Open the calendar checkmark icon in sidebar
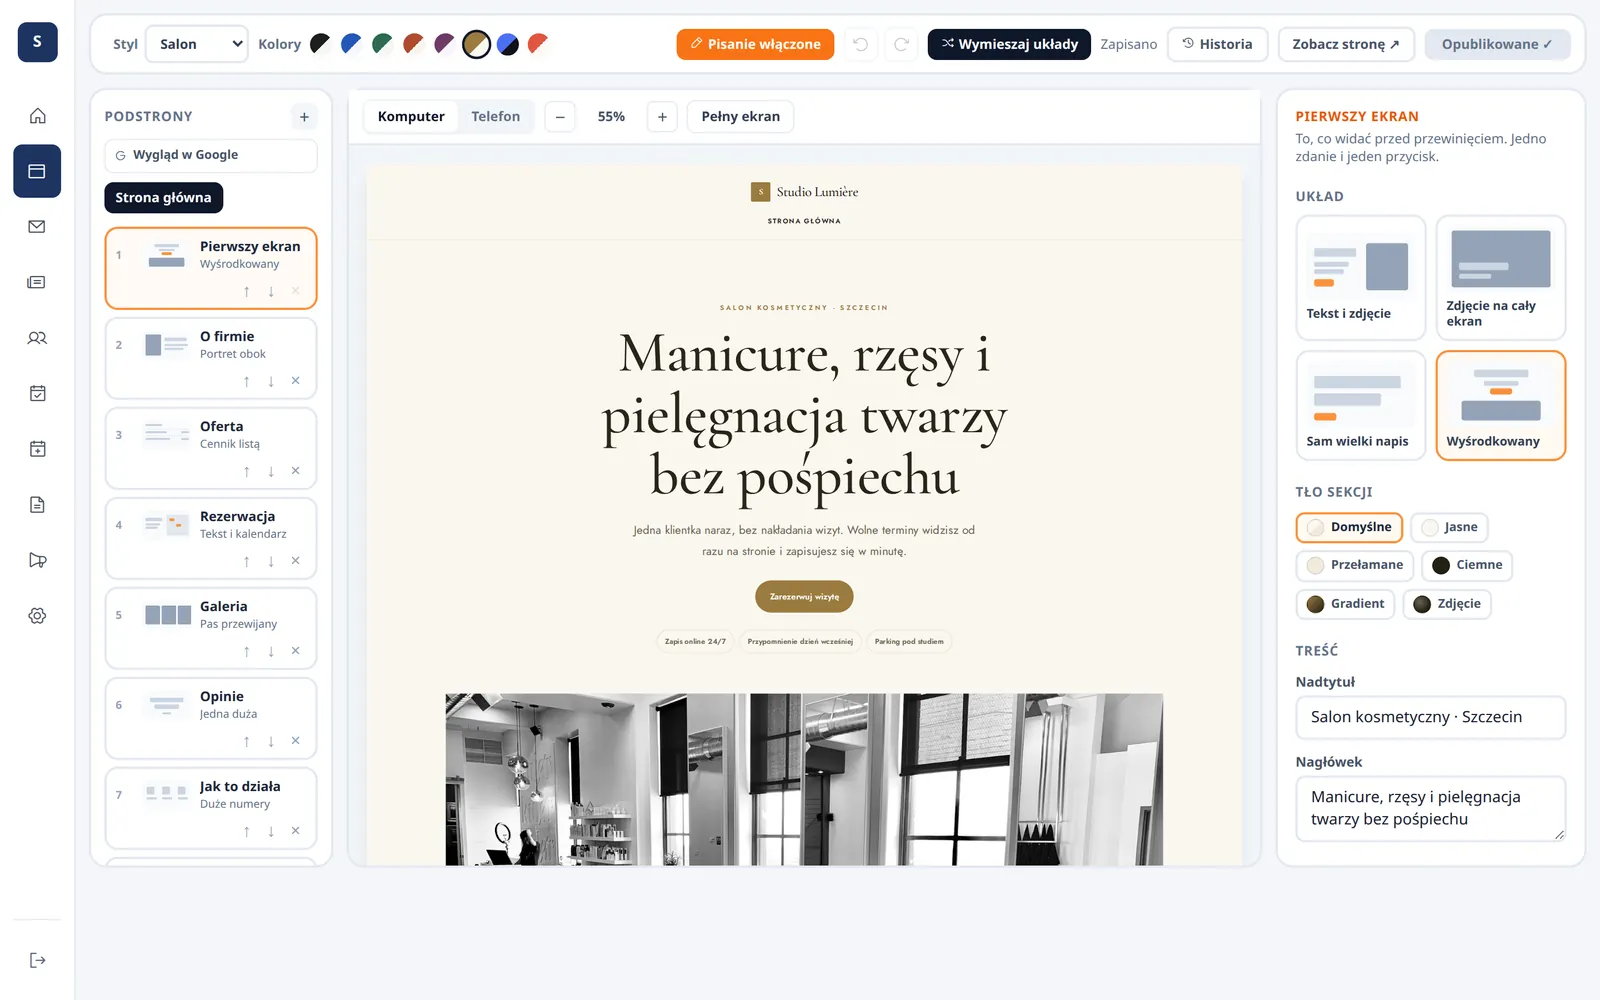 pyautogui.click(x=37, y=394)
